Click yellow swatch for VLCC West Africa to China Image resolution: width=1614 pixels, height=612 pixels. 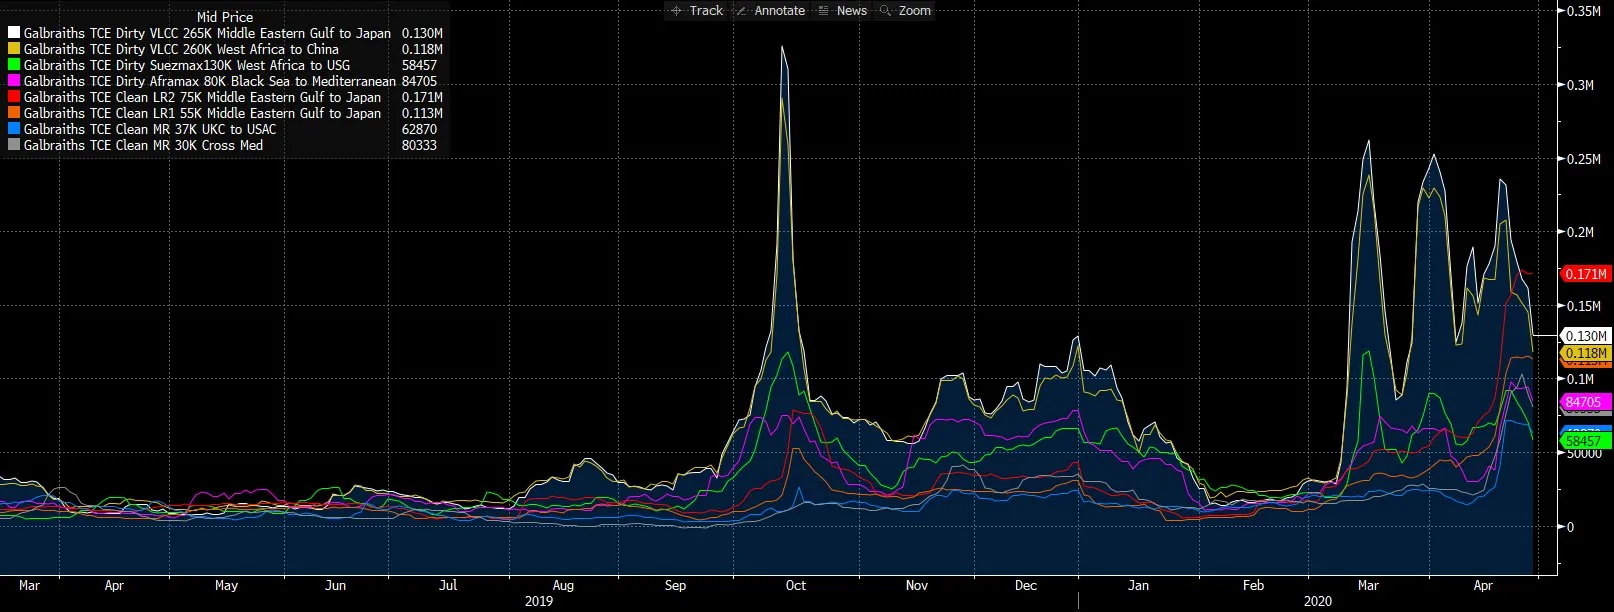[14, 49]
